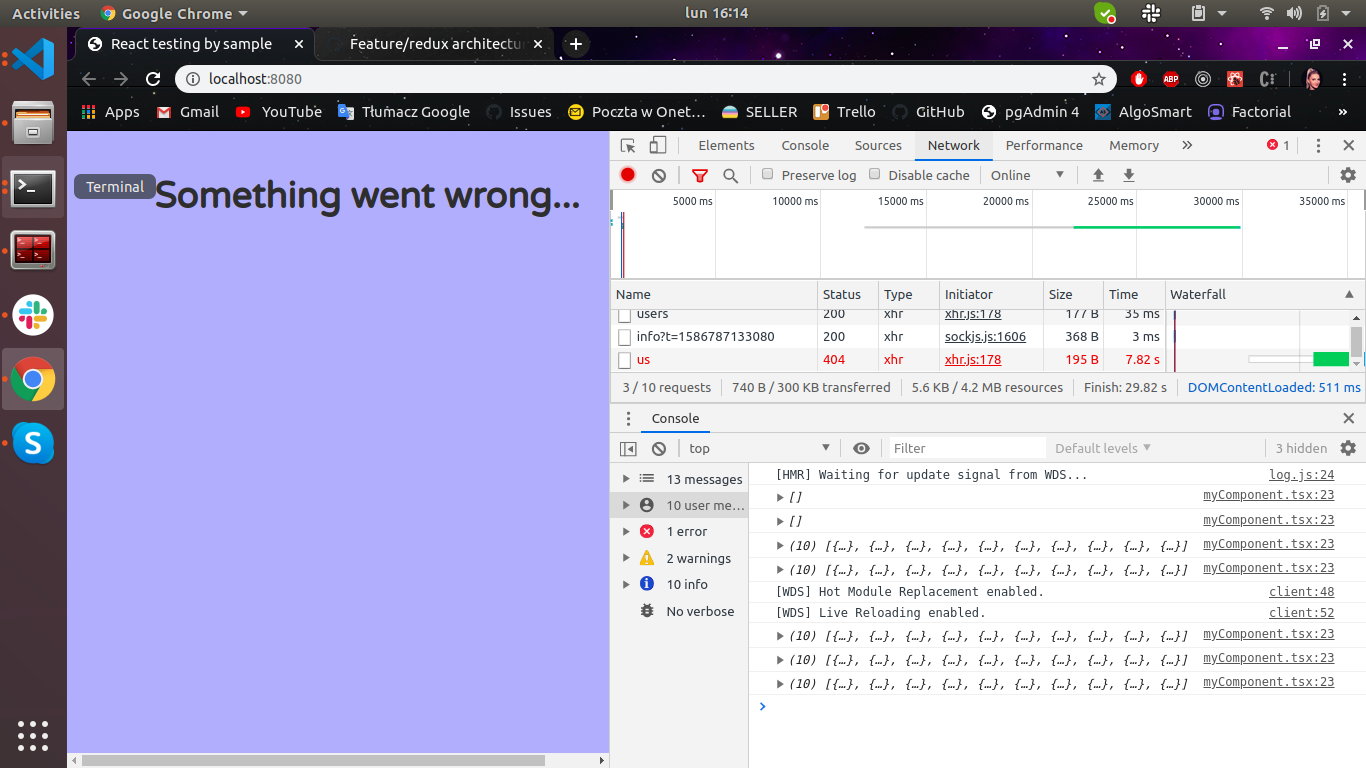Toggle the device toolbar emulation icon
The width and height of the screenshot is (1366, 768).
(x=657, y=145)
